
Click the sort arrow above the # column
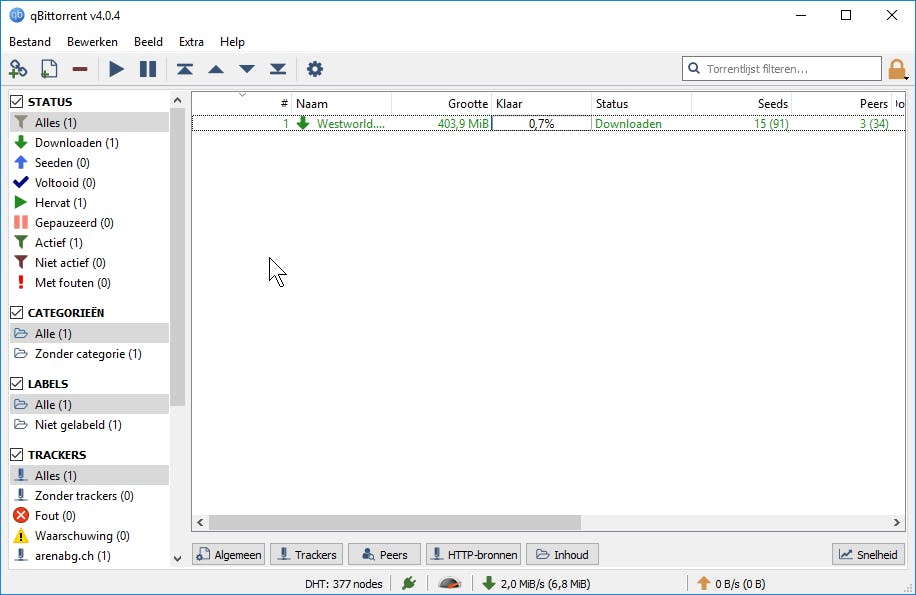click(240, 95)
